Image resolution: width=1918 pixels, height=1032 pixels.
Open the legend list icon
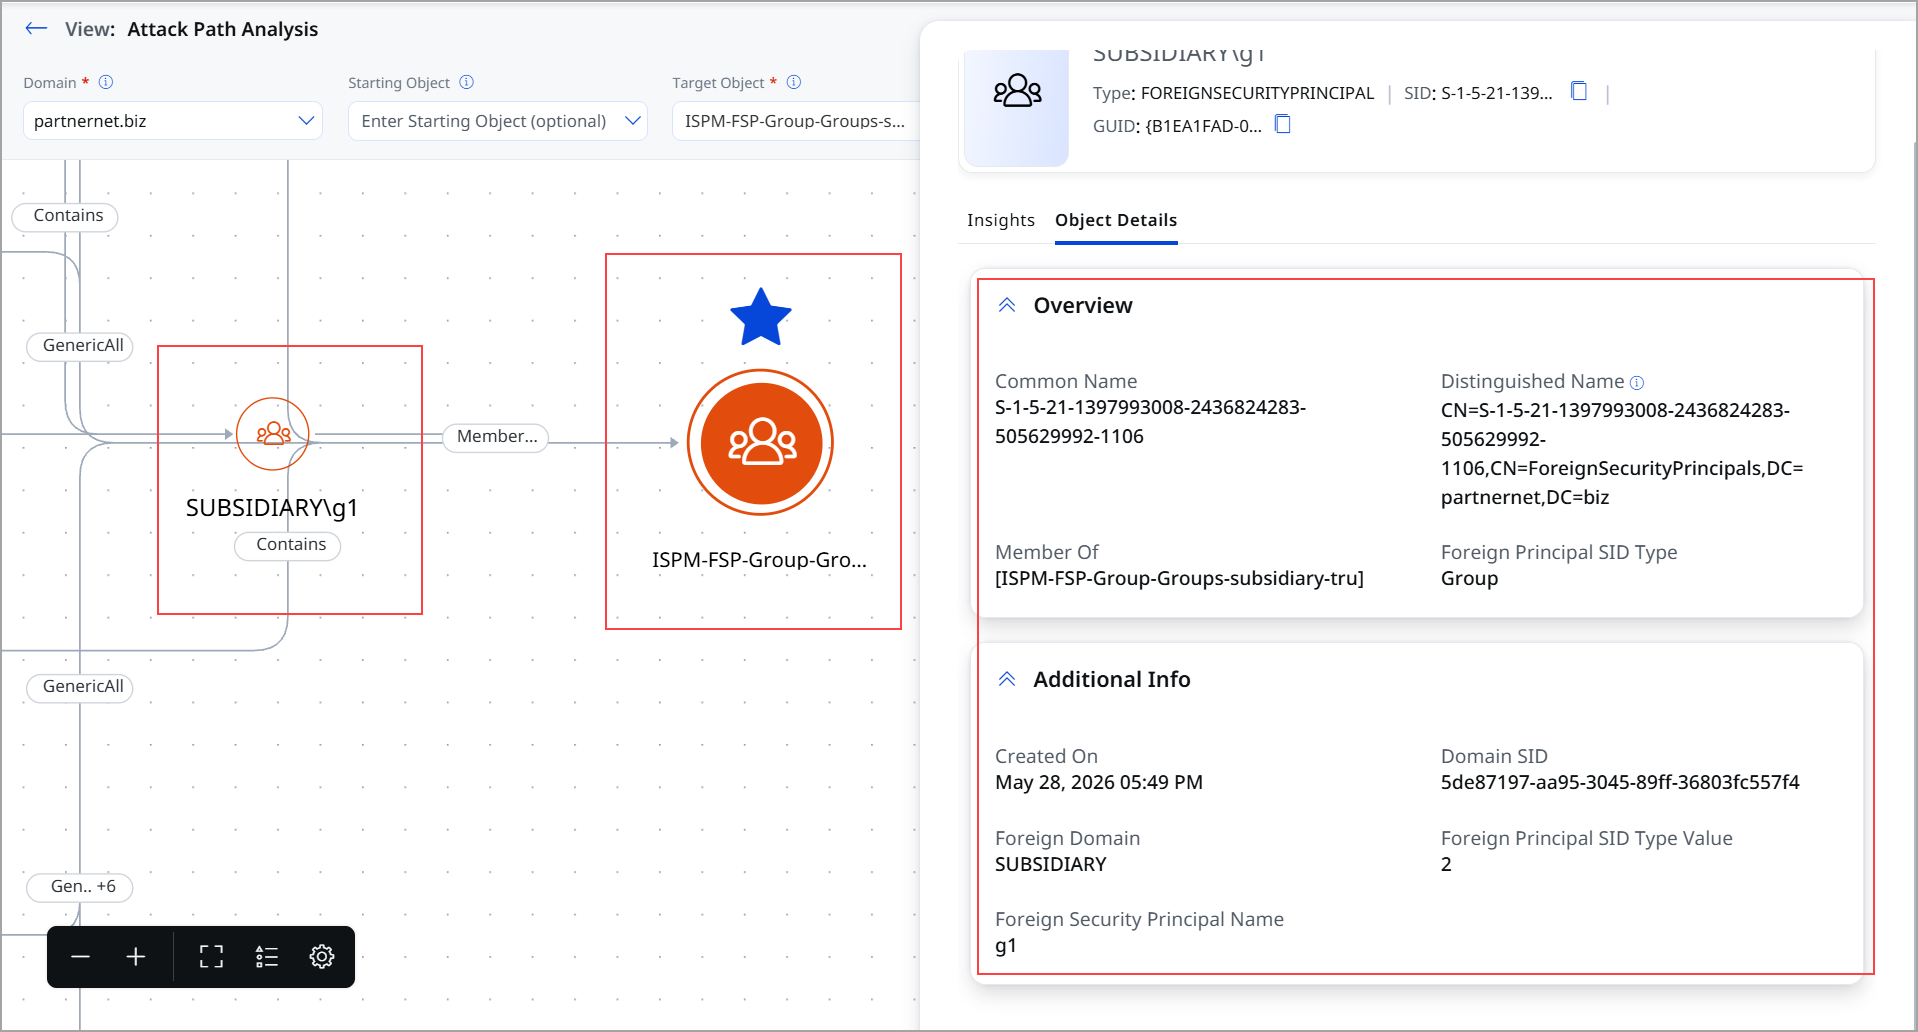click(267, 957)
